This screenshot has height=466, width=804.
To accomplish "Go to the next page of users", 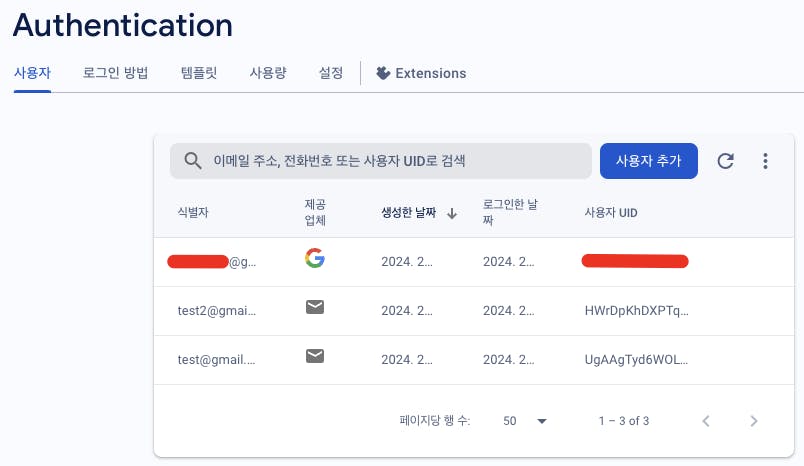I will (x=754, y=421).
